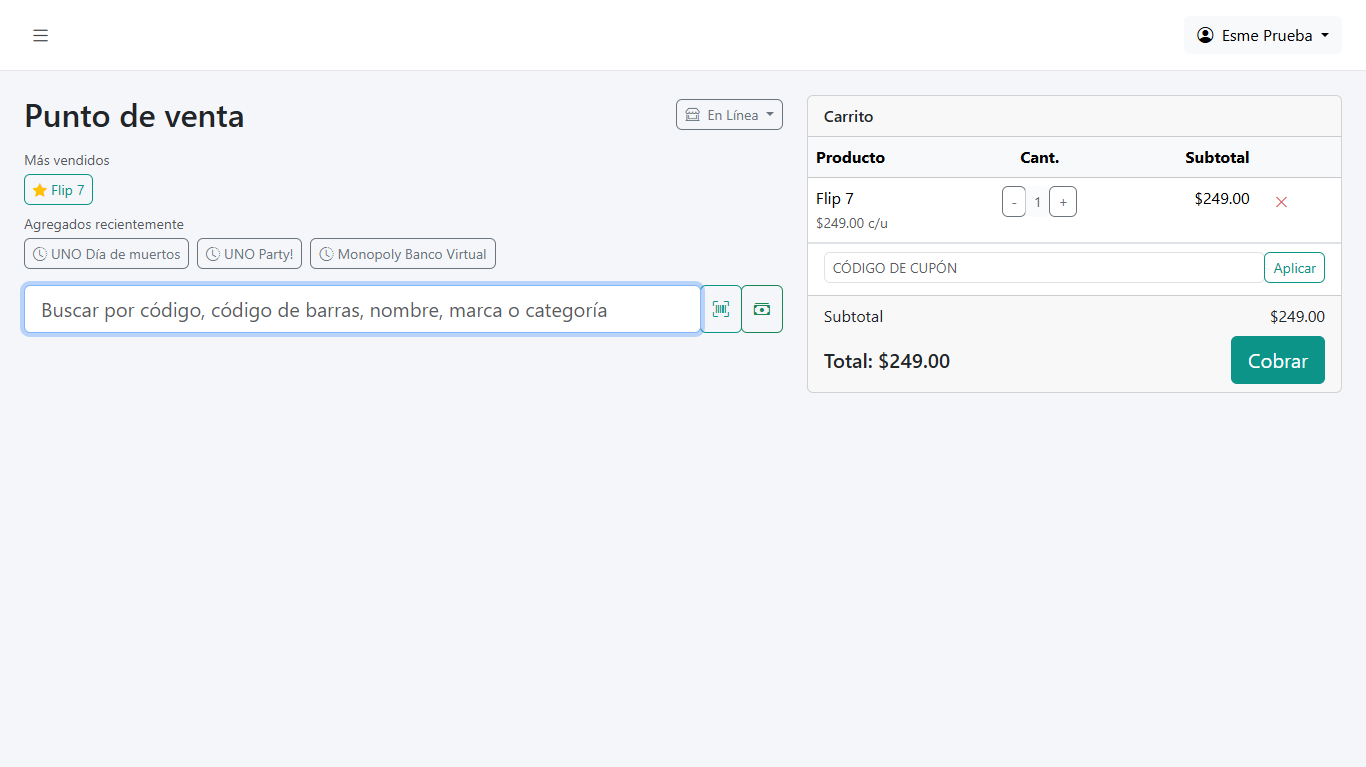The width and height of the screenshot is (1366, 767).
Task: Click clock icon on UNO Día de muertos
Action: point(40,254)
